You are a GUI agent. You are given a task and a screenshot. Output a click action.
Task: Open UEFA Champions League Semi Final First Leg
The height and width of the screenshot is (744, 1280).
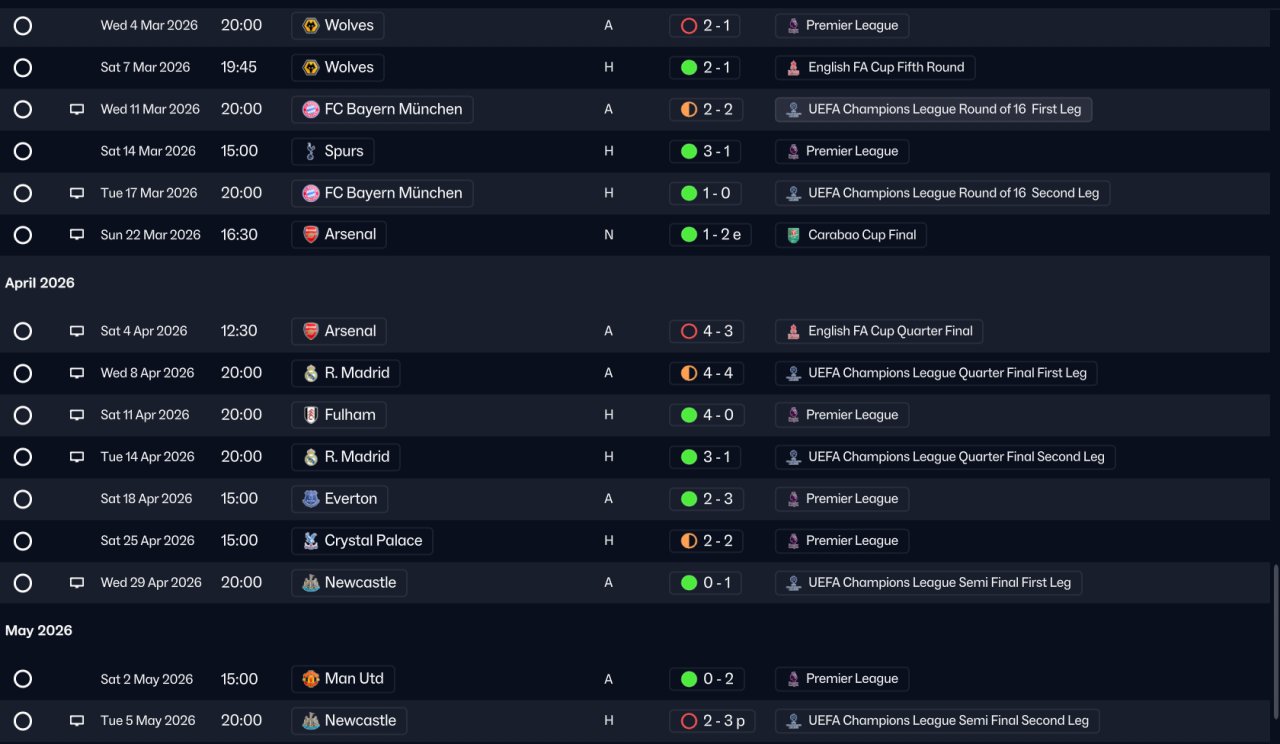[928, 583]
